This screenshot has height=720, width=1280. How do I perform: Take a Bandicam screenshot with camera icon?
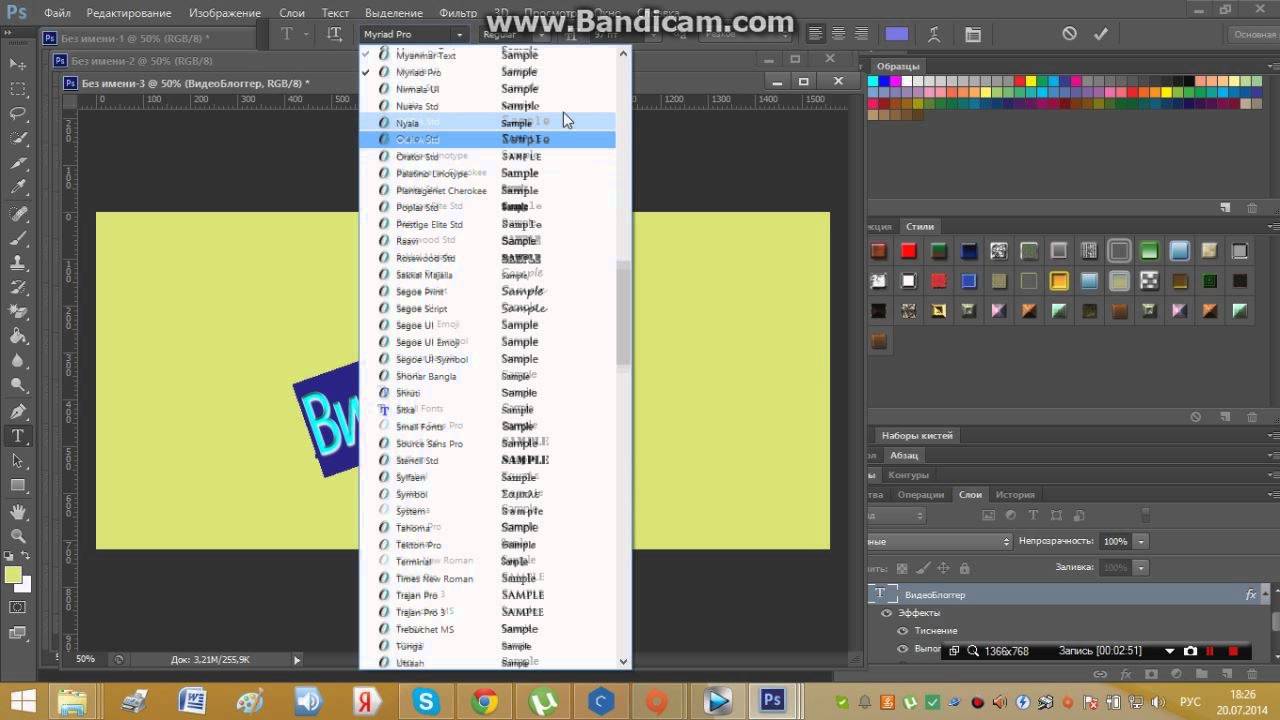pos(1190,651)
